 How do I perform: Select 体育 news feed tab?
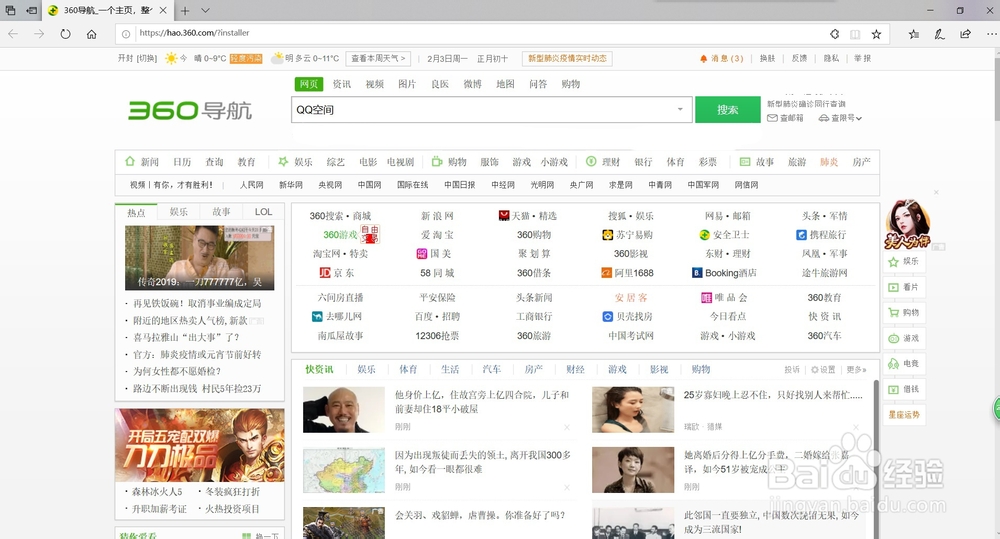tap(408, 369)
